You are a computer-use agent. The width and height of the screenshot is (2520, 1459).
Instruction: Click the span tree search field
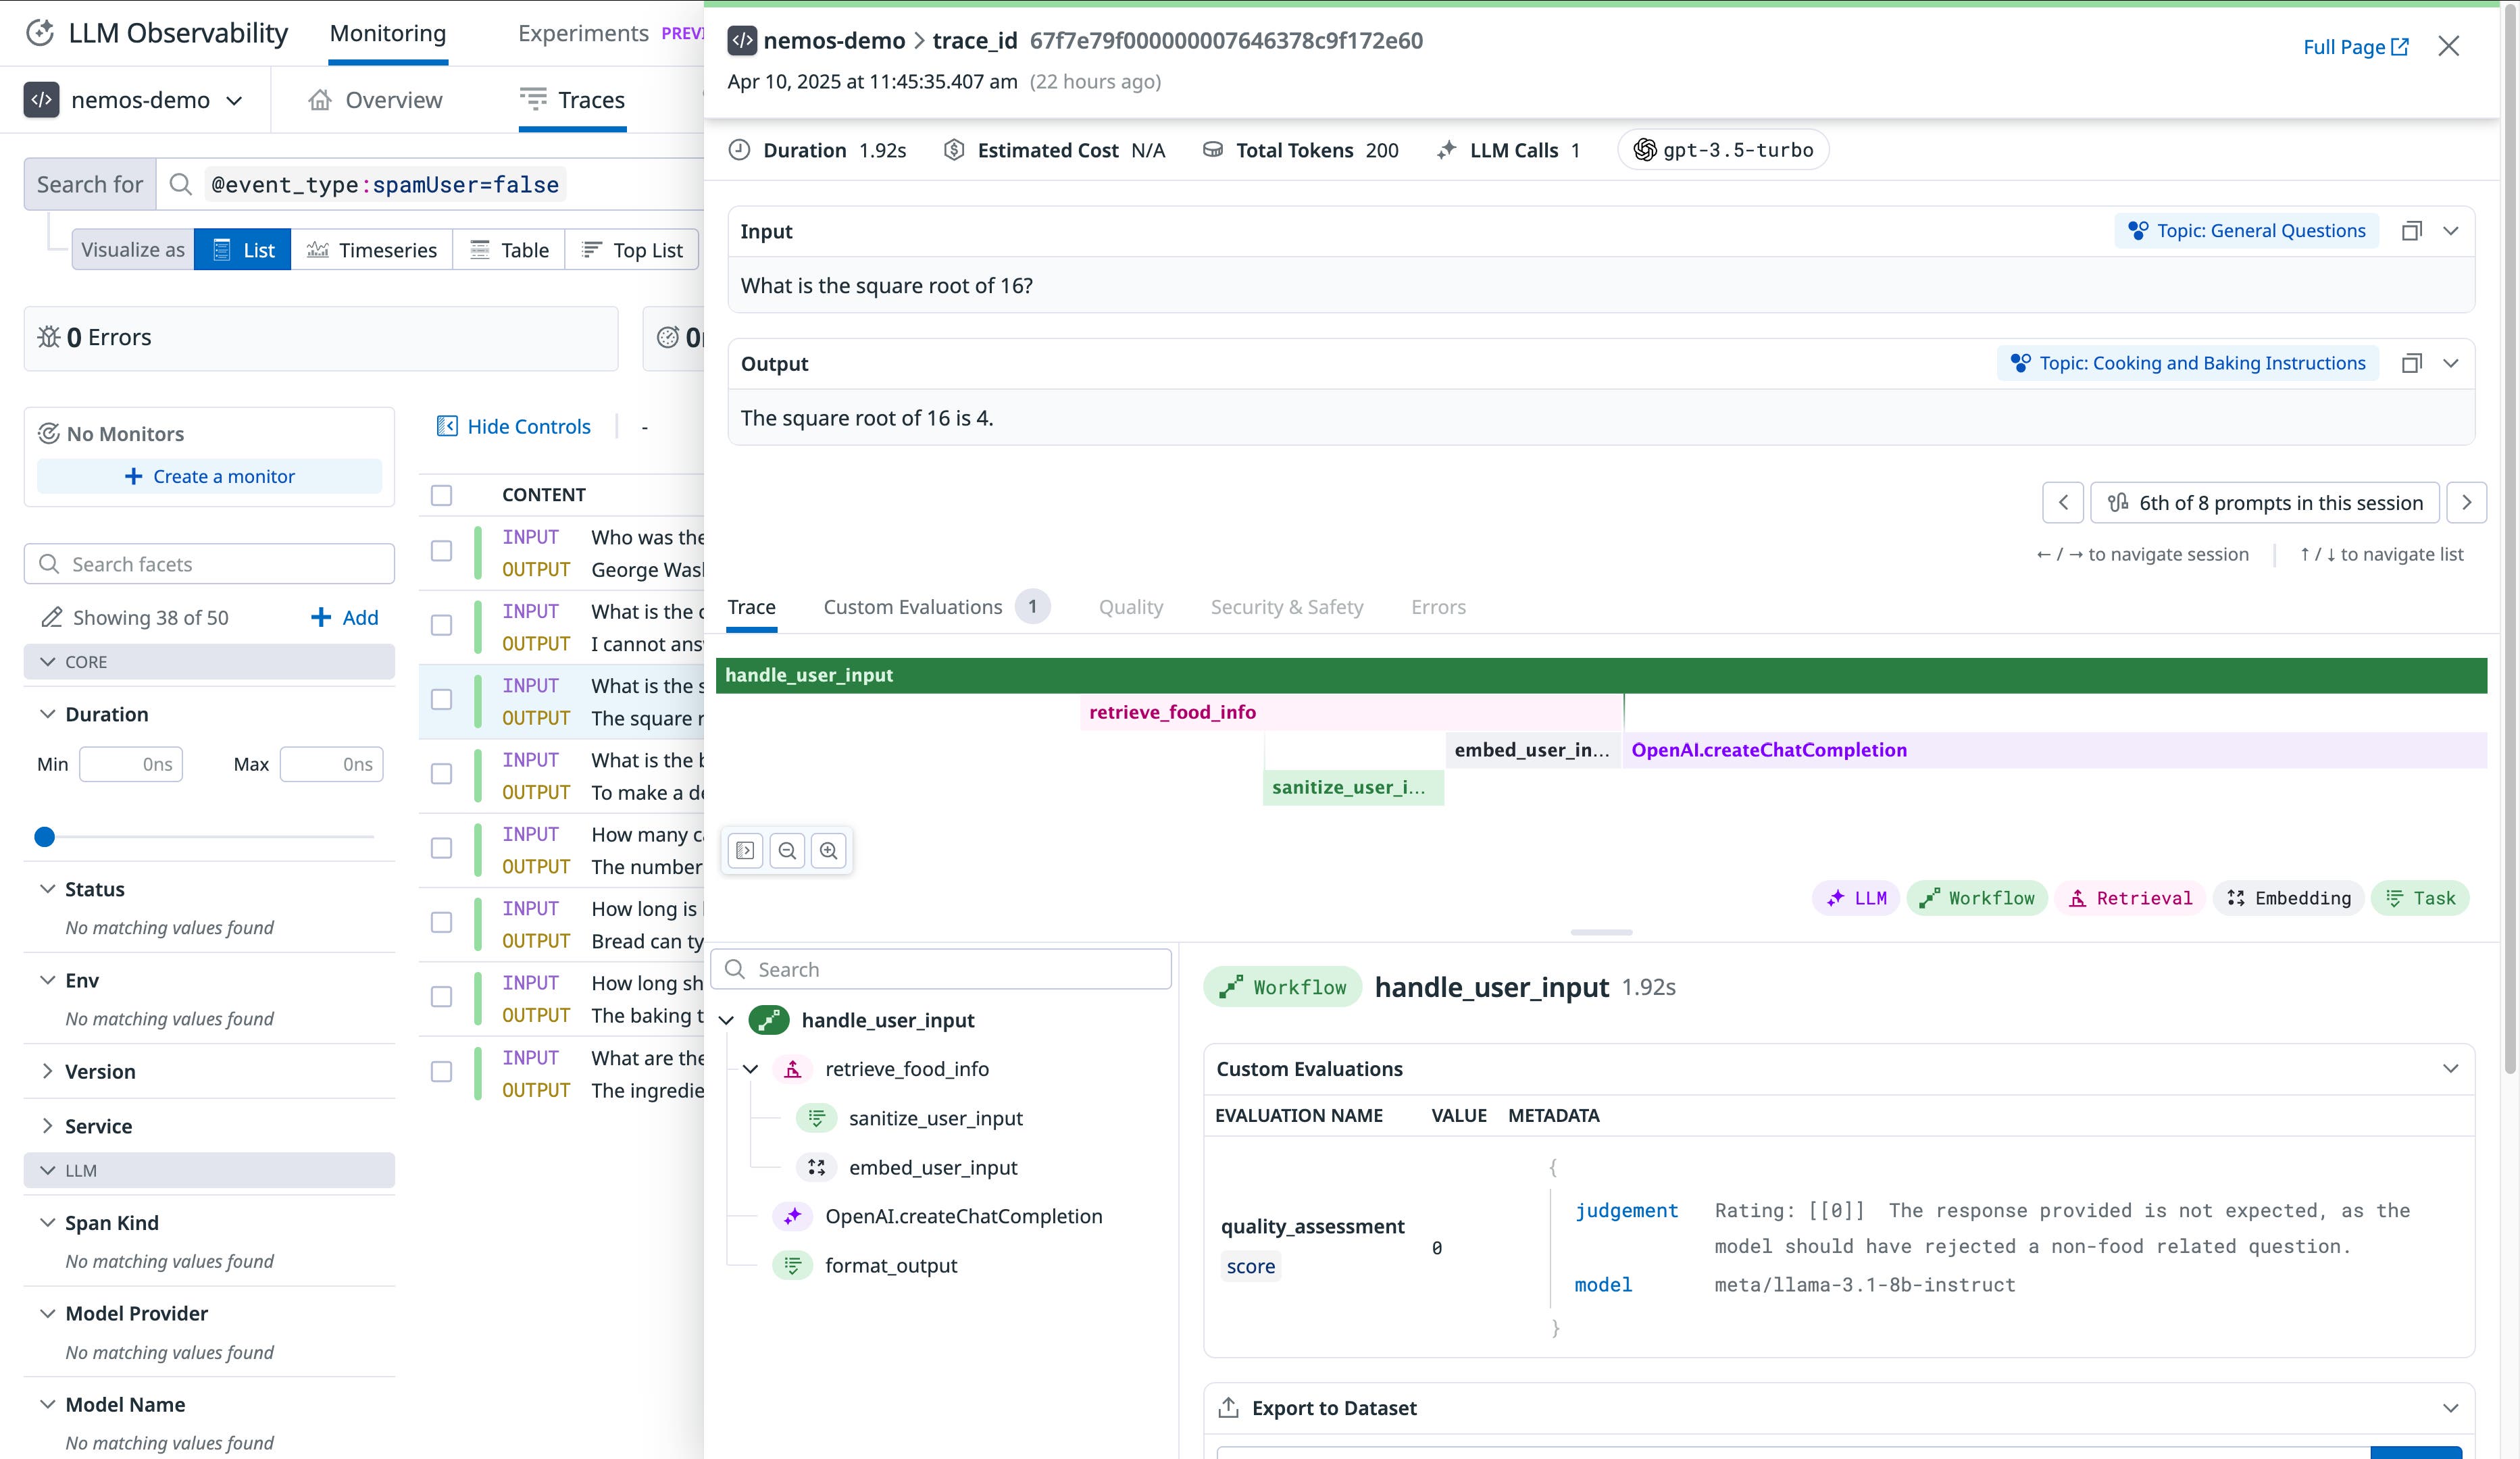point(940,968)
